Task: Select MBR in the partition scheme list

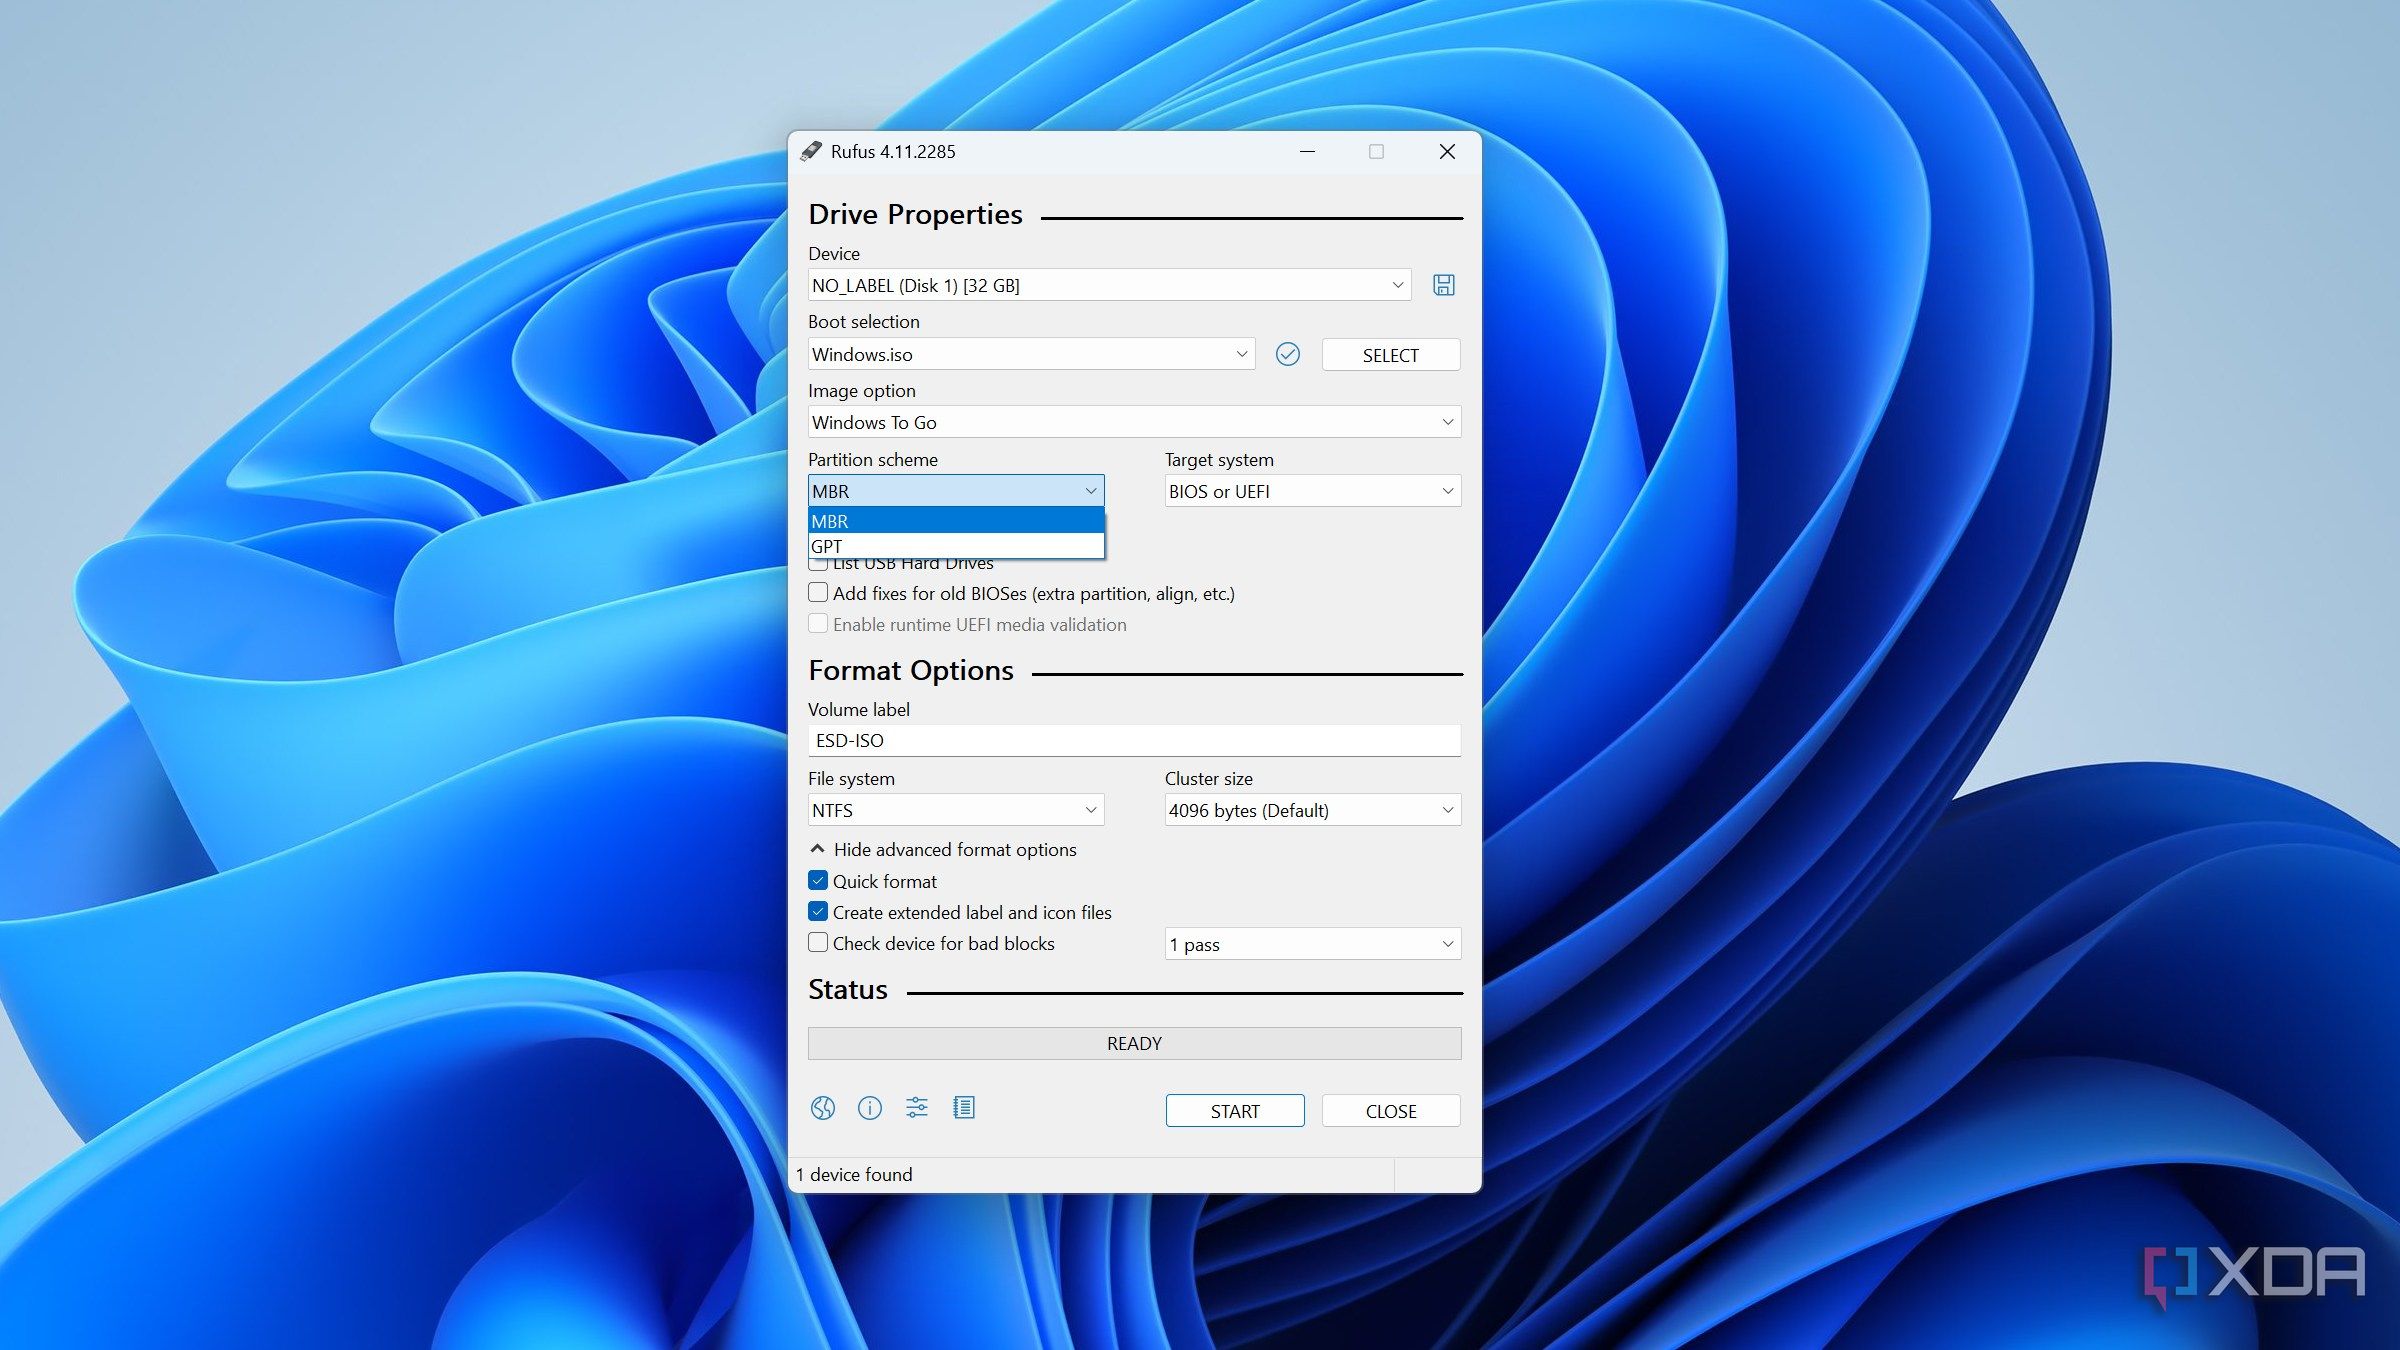Action: [956, 521]
